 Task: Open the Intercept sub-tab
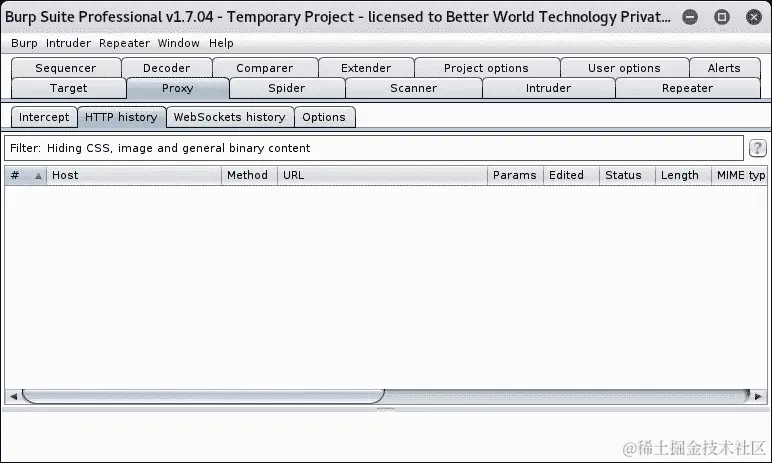pos(44,117)
